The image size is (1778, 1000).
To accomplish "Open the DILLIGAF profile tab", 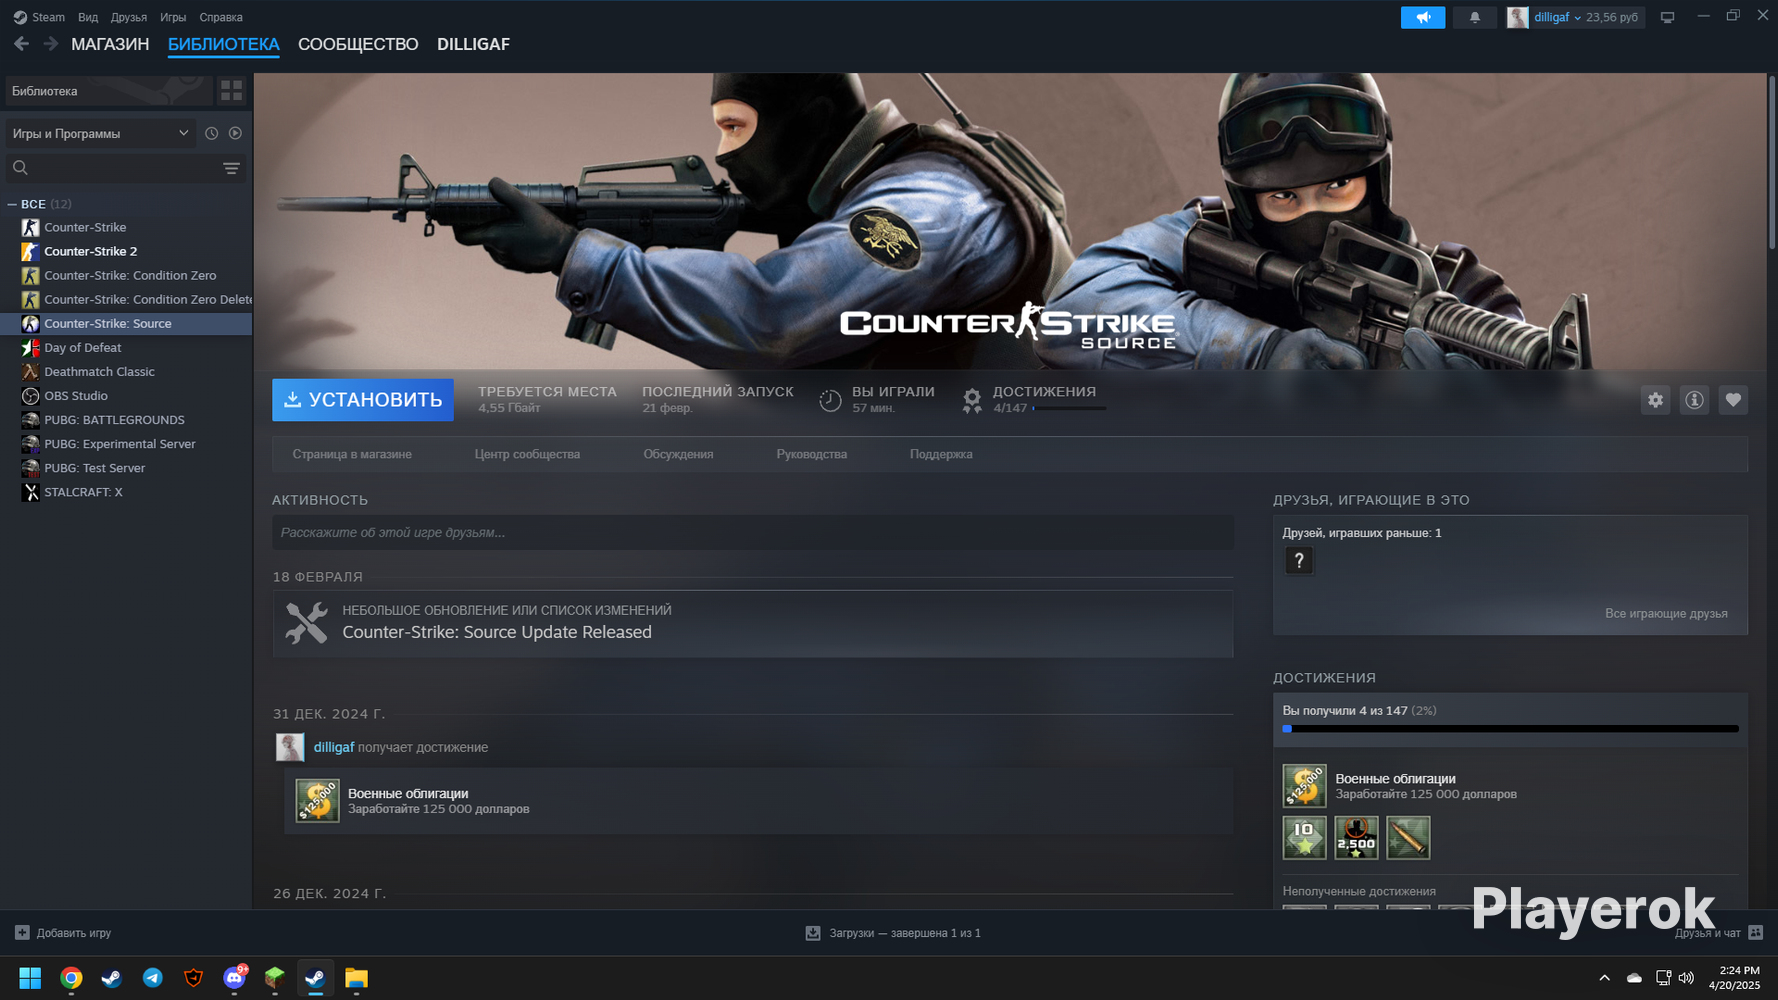I will pos(473,44).
